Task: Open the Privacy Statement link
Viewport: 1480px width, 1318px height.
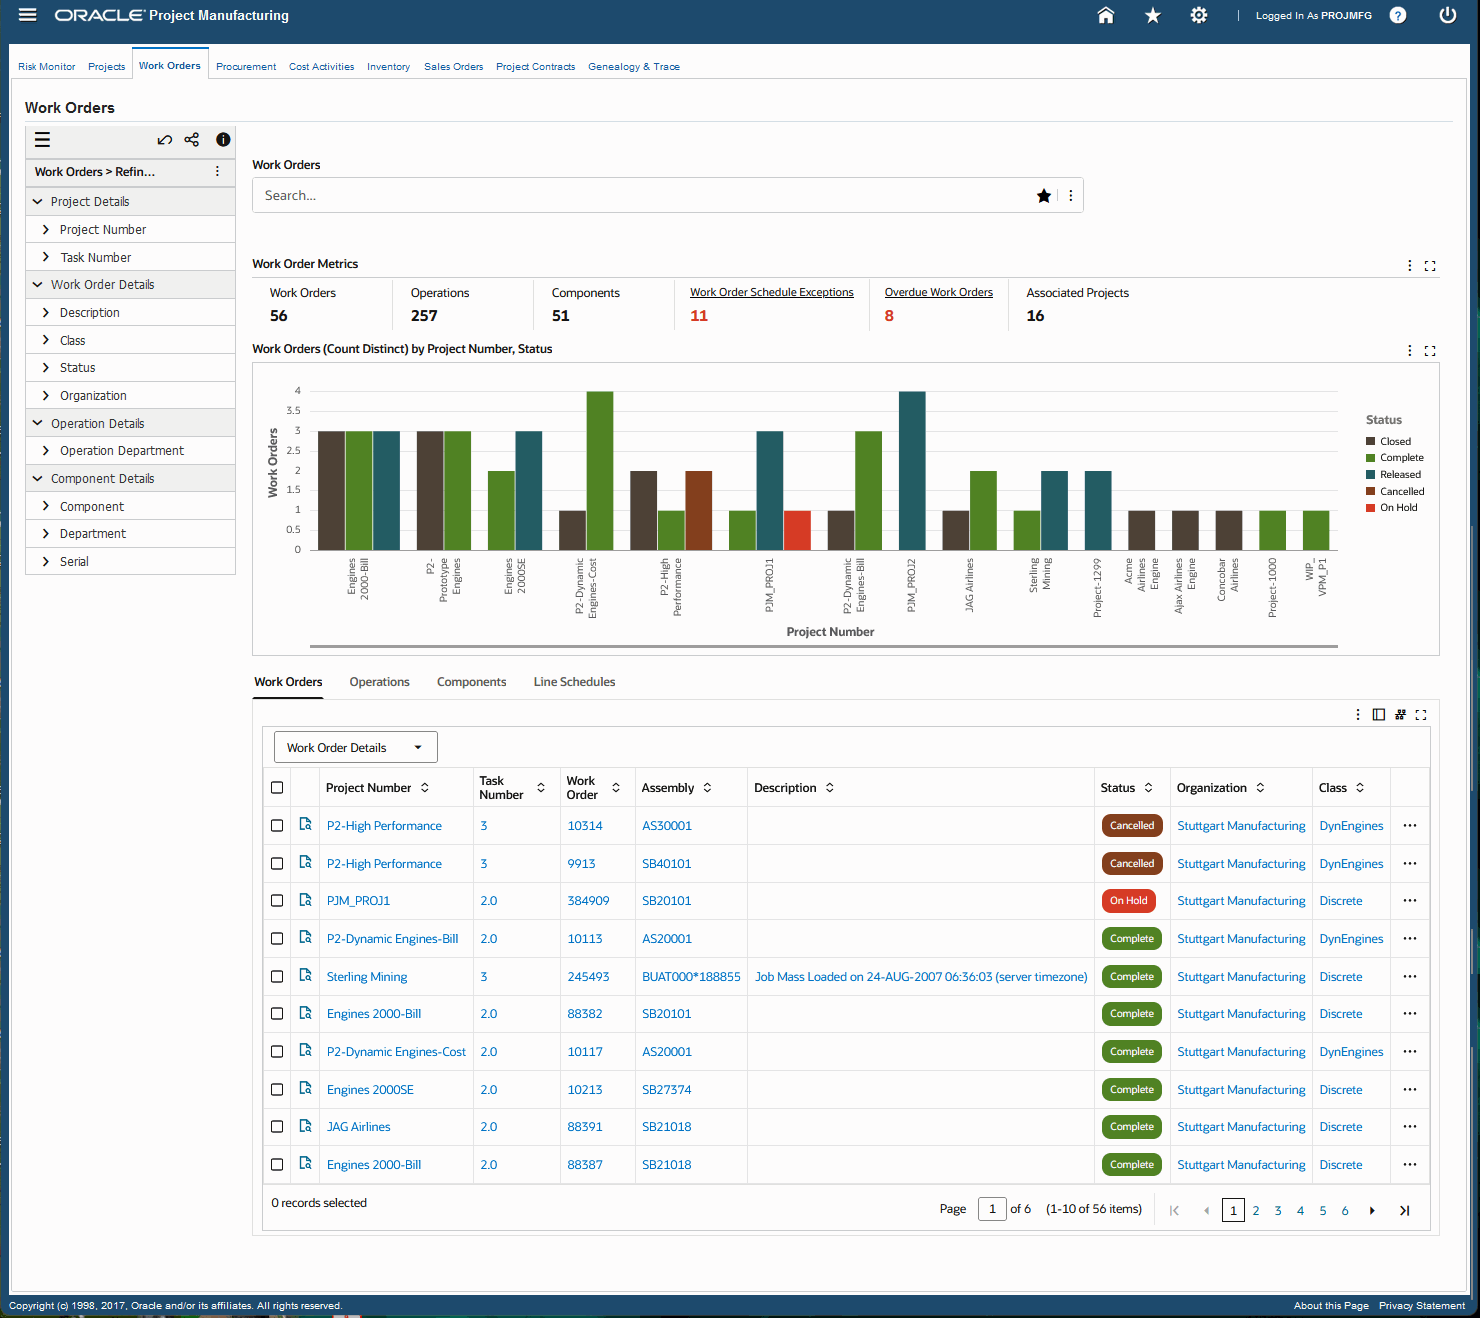Action: point(1422,1306)
